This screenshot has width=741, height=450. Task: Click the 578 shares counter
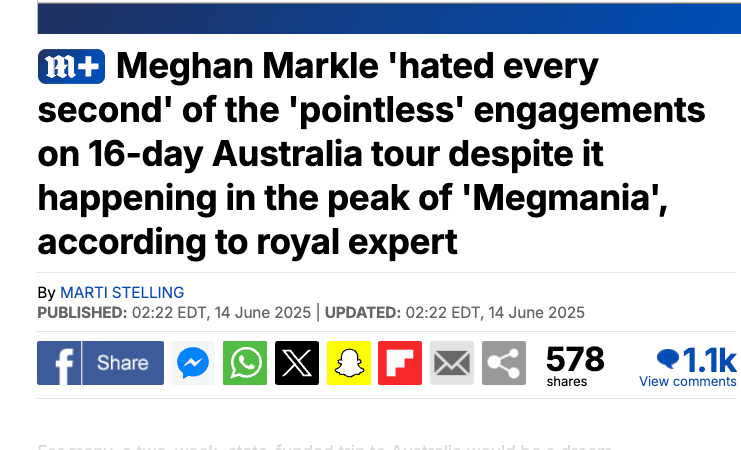(x=575, y=360)
